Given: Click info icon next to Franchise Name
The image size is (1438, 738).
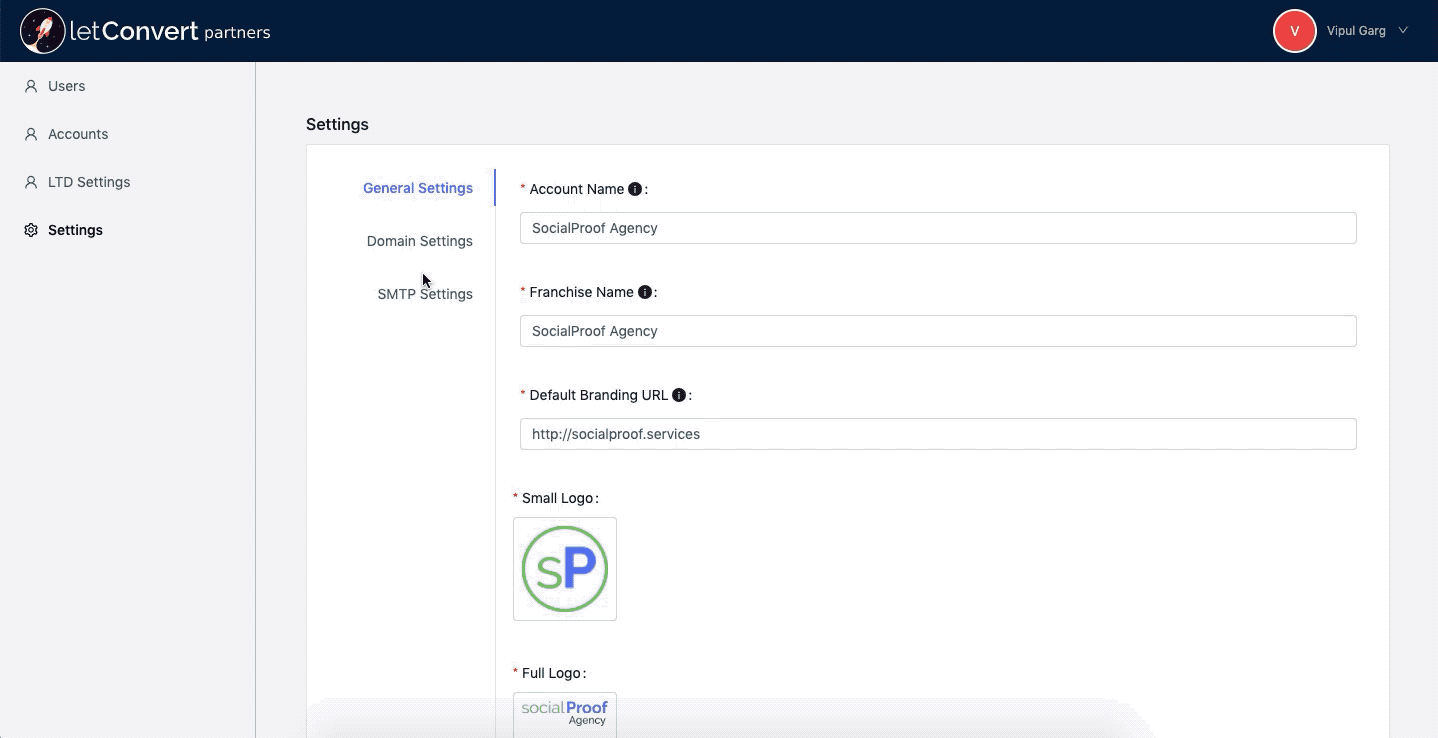Looking at the screenshot, I should (x=644, y=292).
